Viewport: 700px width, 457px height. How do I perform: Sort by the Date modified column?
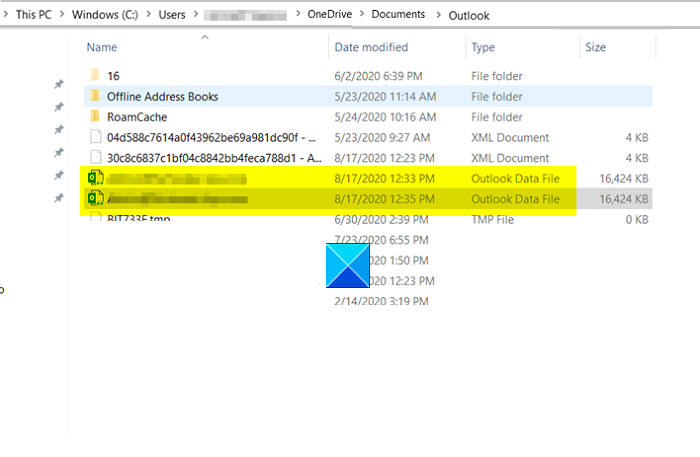click(x=371, y=47)
